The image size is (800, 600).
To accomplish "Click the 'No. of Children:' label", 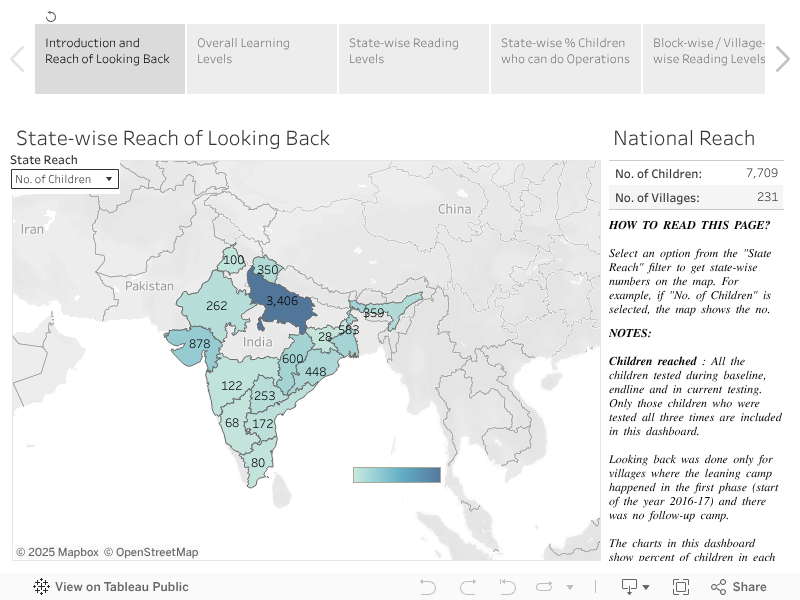I will 658,174.
